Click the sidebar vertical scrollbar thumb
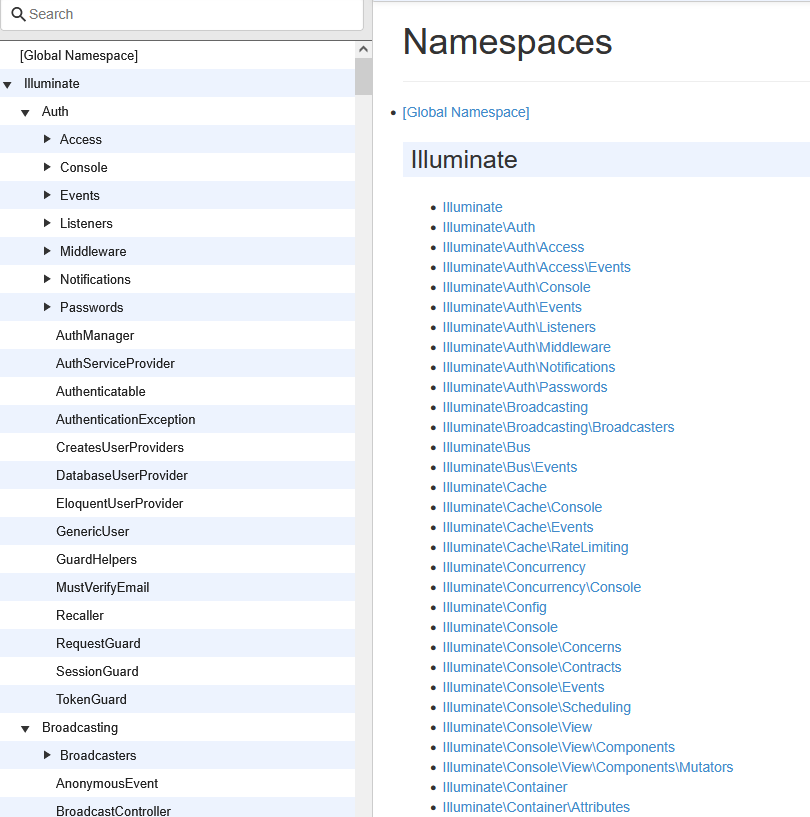This screenshot has width=810, height=817. [364, 77]
